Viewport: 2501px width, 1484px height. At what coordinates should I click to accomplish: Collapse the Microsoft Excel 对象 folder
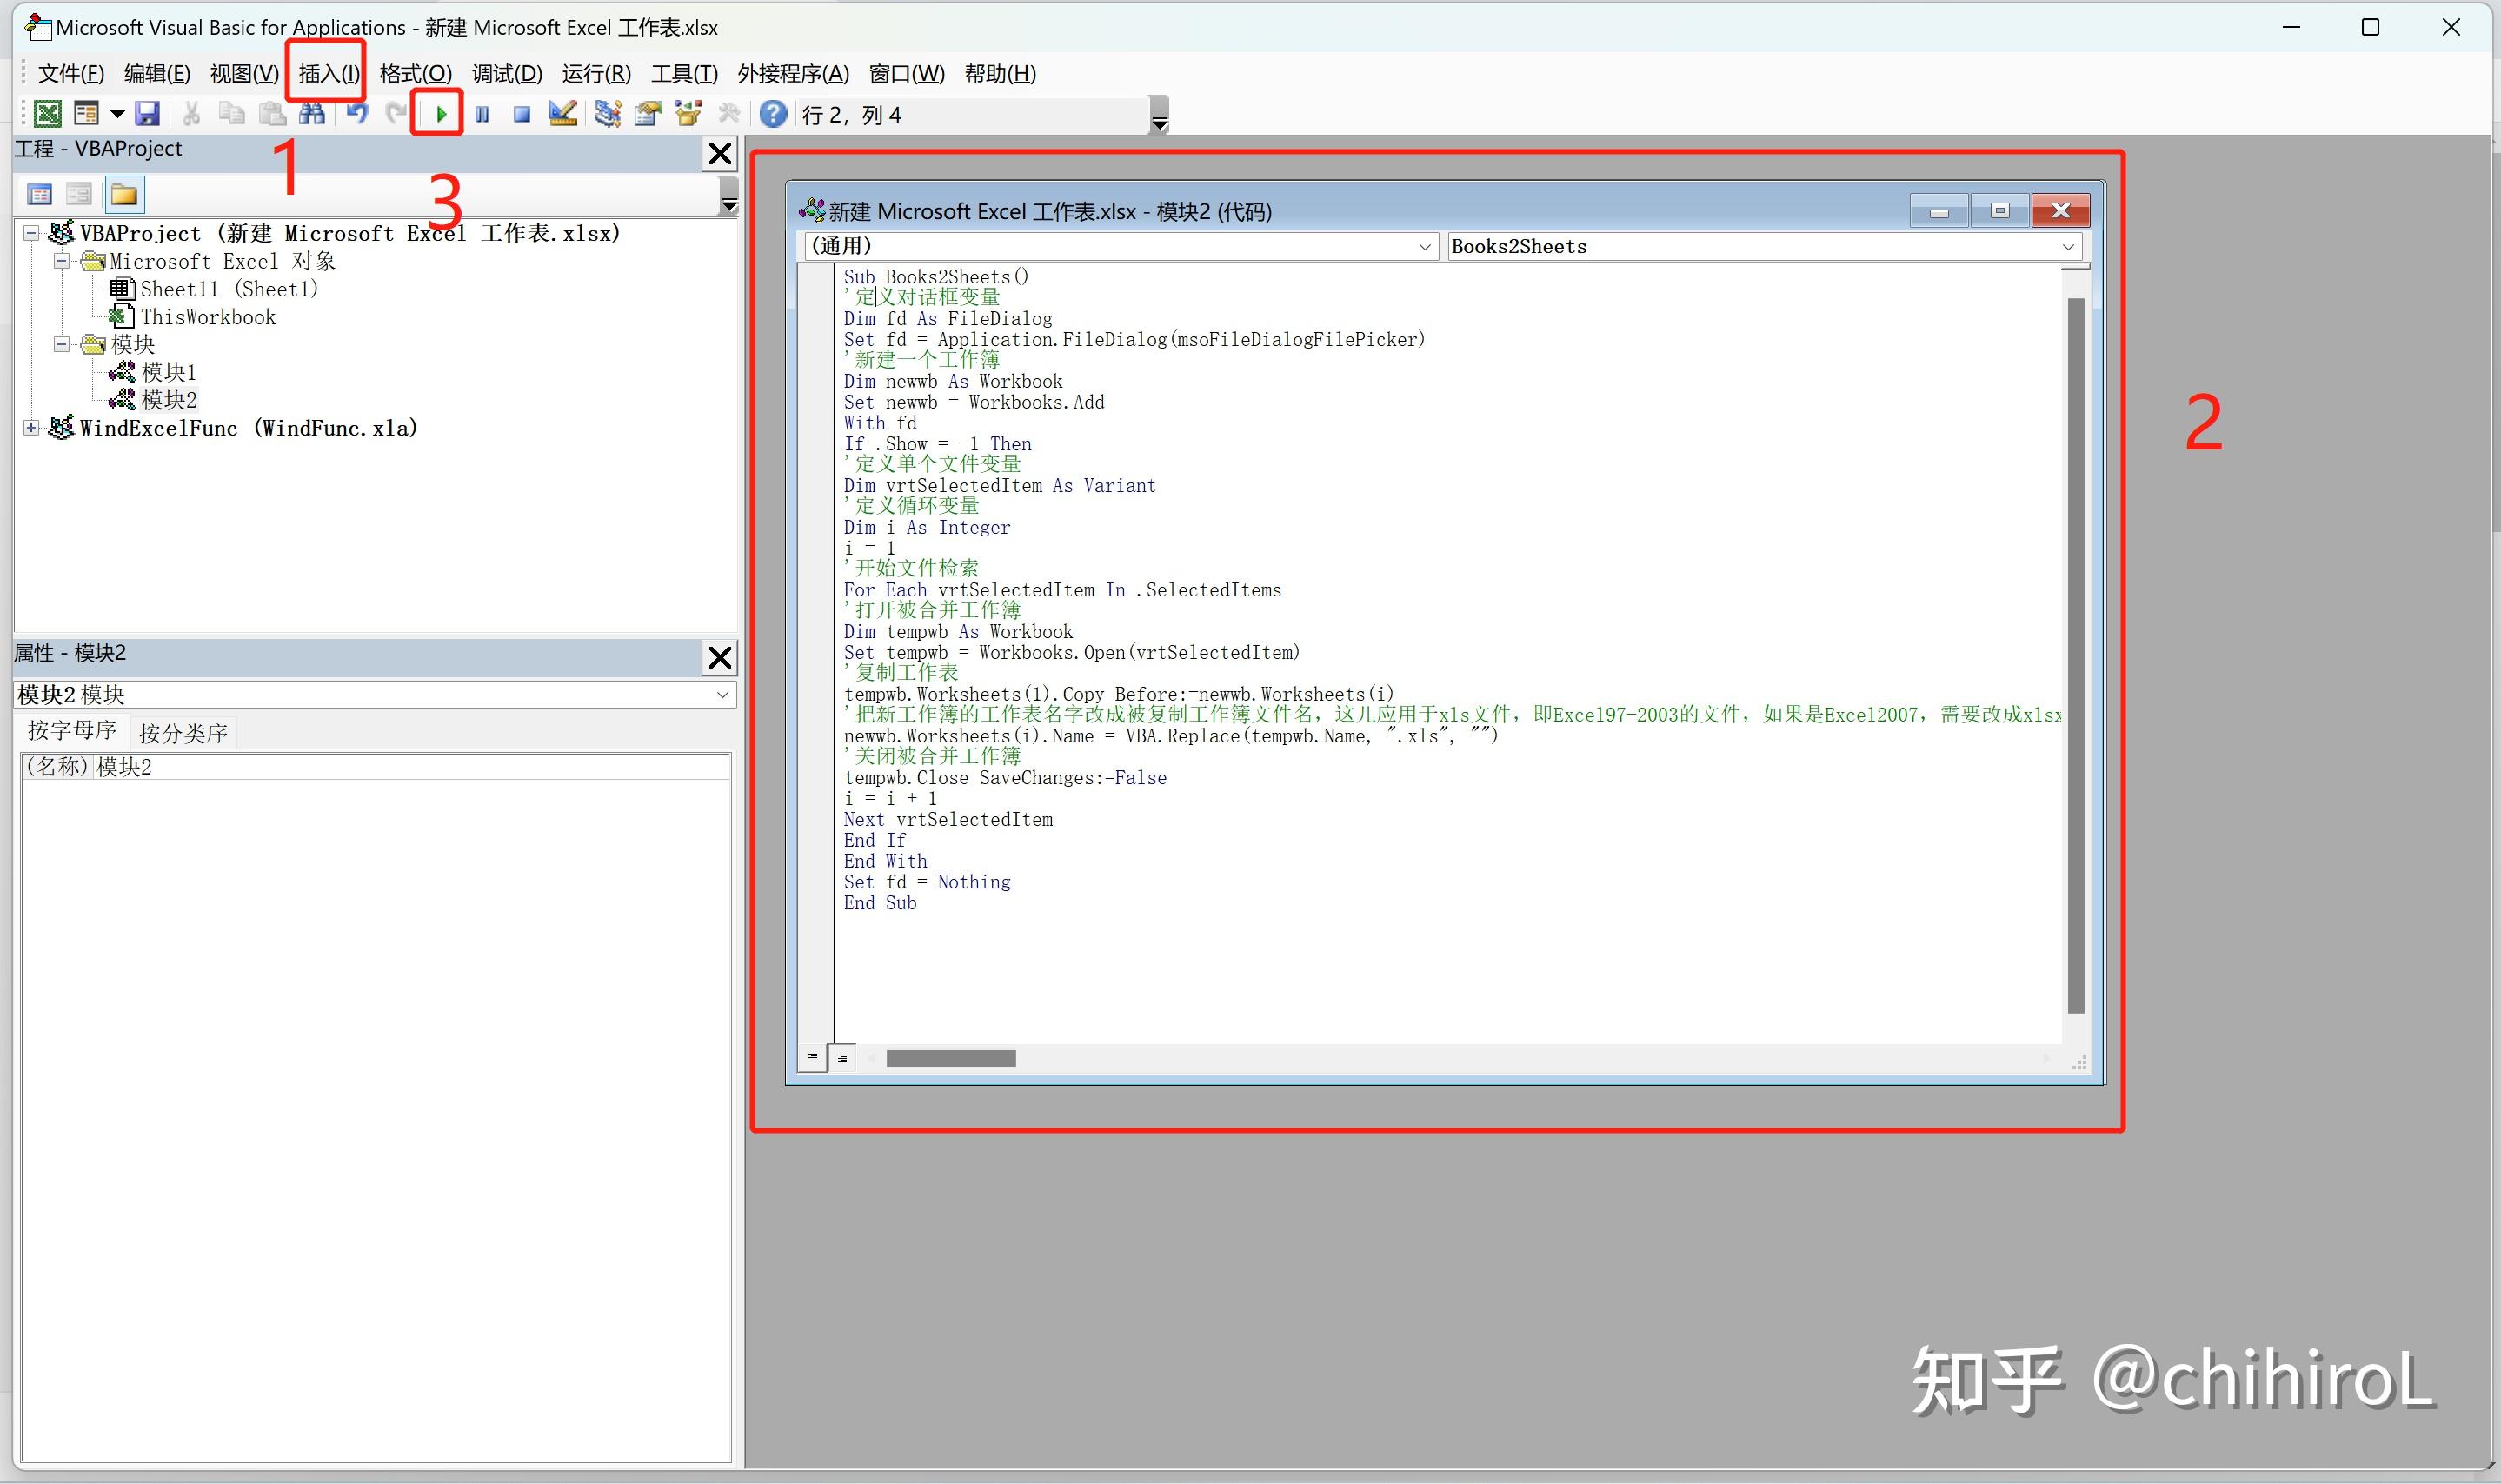pos(61,261)
